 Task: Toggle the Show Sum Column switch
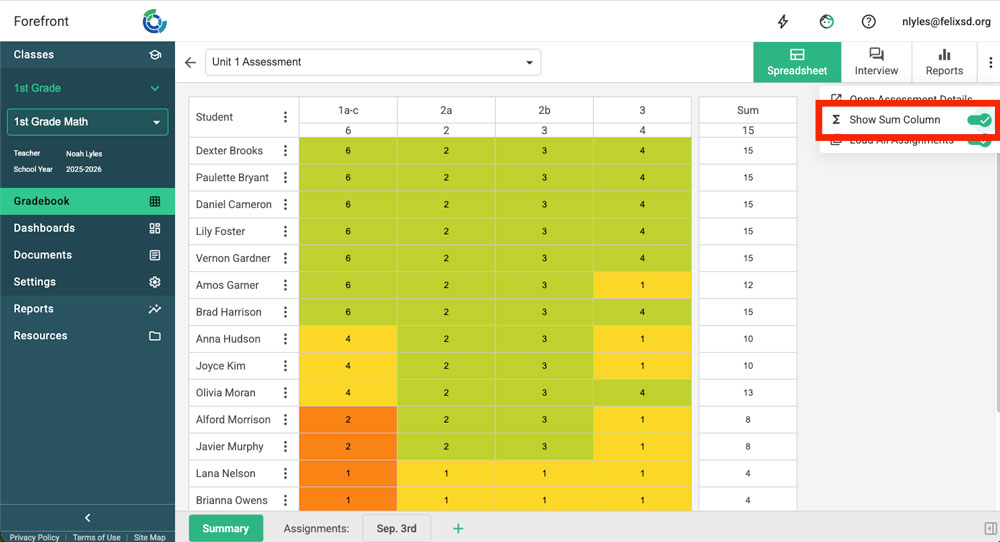(979, 120)
